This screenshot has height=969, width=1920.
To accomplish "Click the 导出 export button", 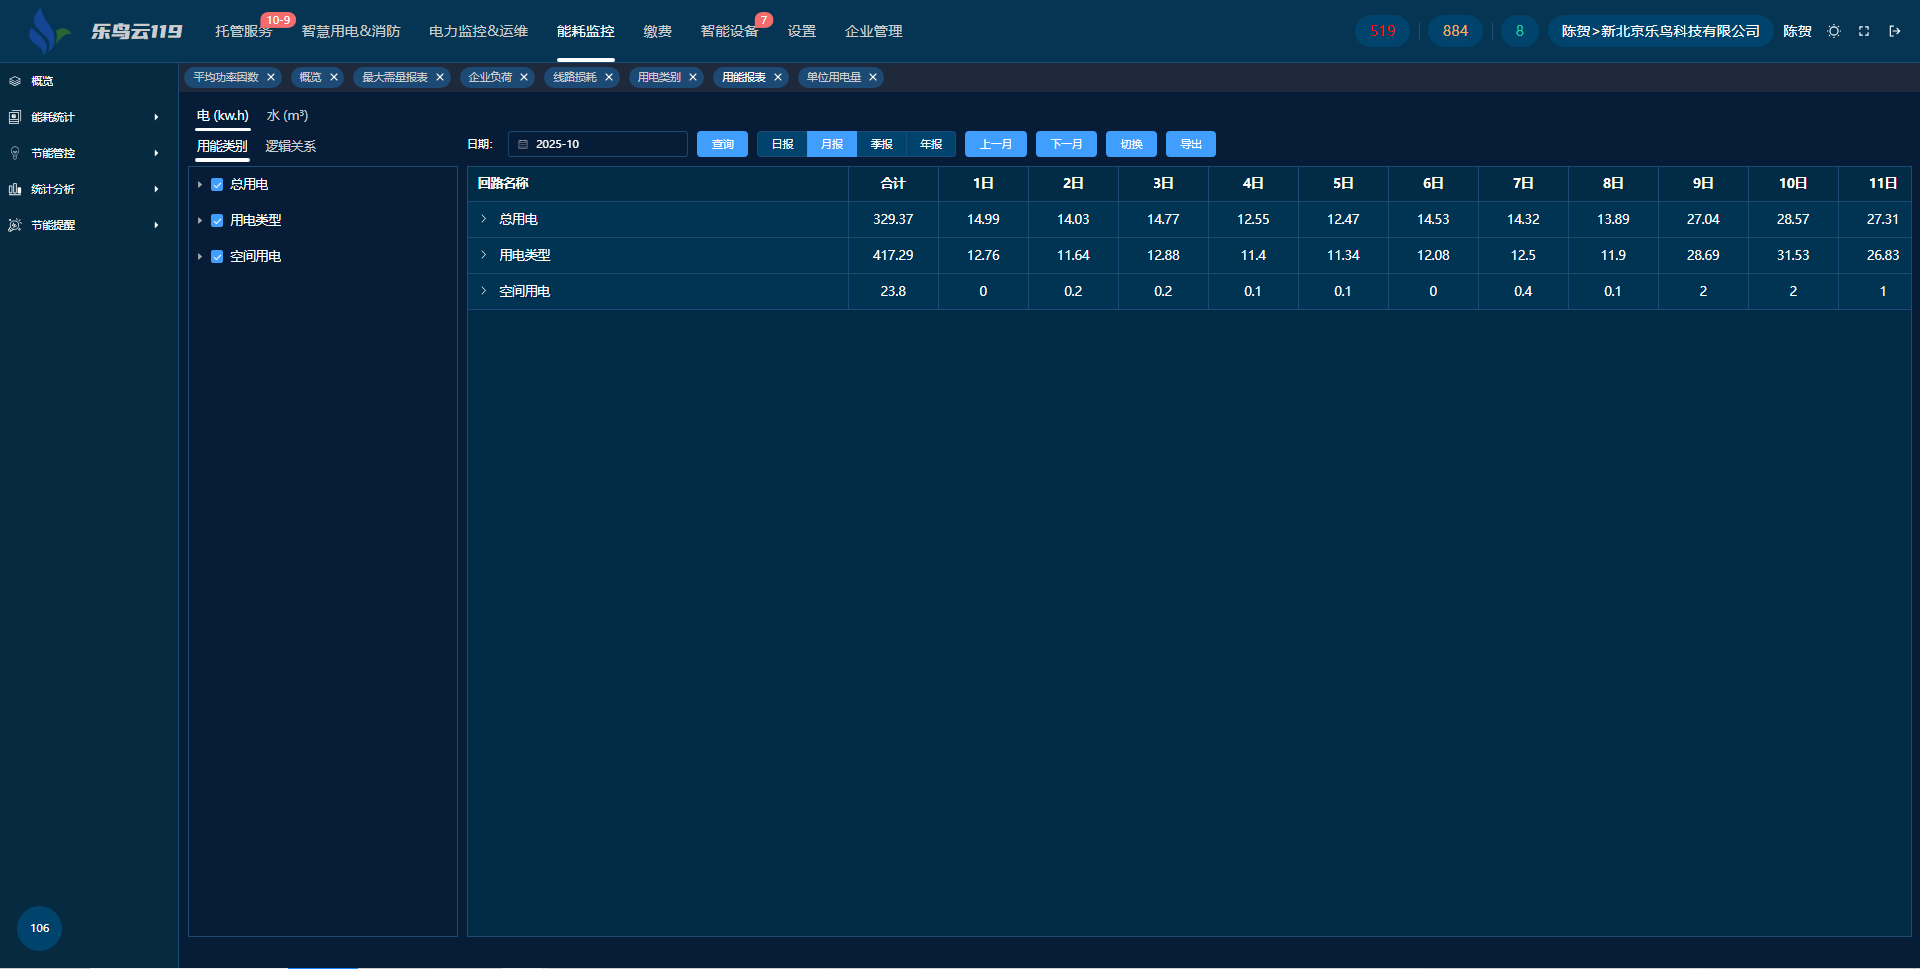I will [1190, 144].
